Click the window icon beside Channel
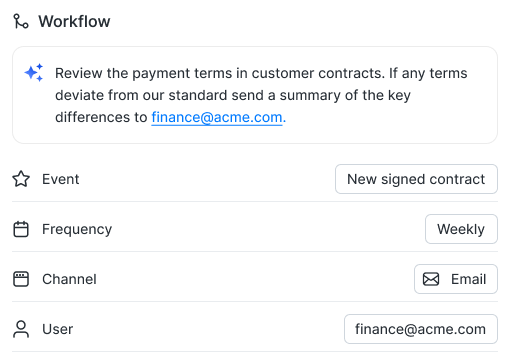The width and height of the screenshot is (510, 364). tap(21, 279)
